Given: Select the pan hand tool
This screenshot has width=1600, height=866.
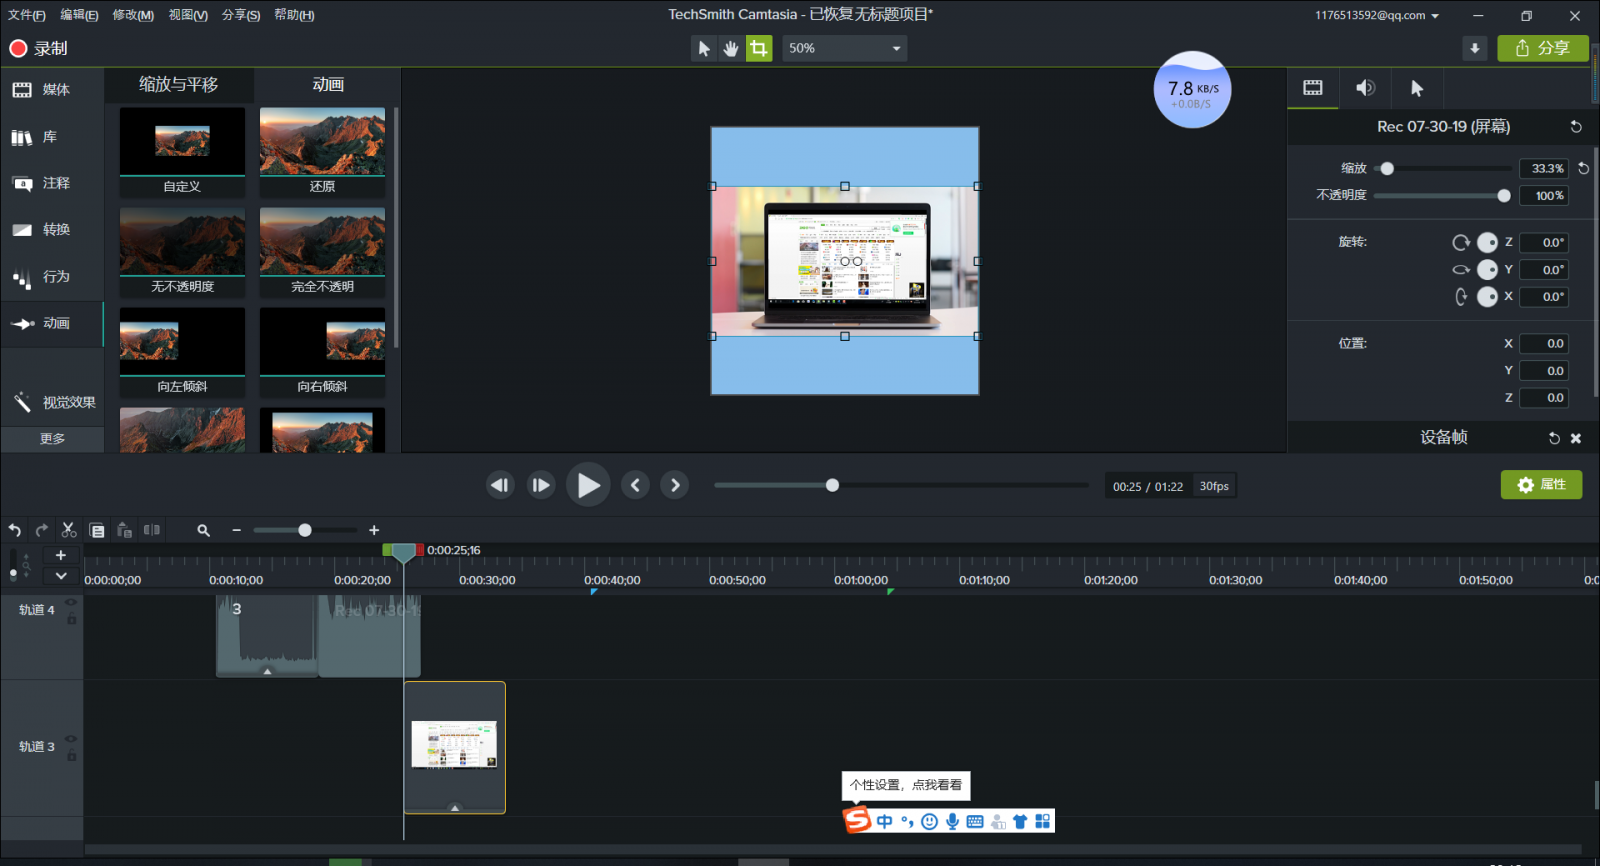Looking at the screenshot, I should (731, 48).
